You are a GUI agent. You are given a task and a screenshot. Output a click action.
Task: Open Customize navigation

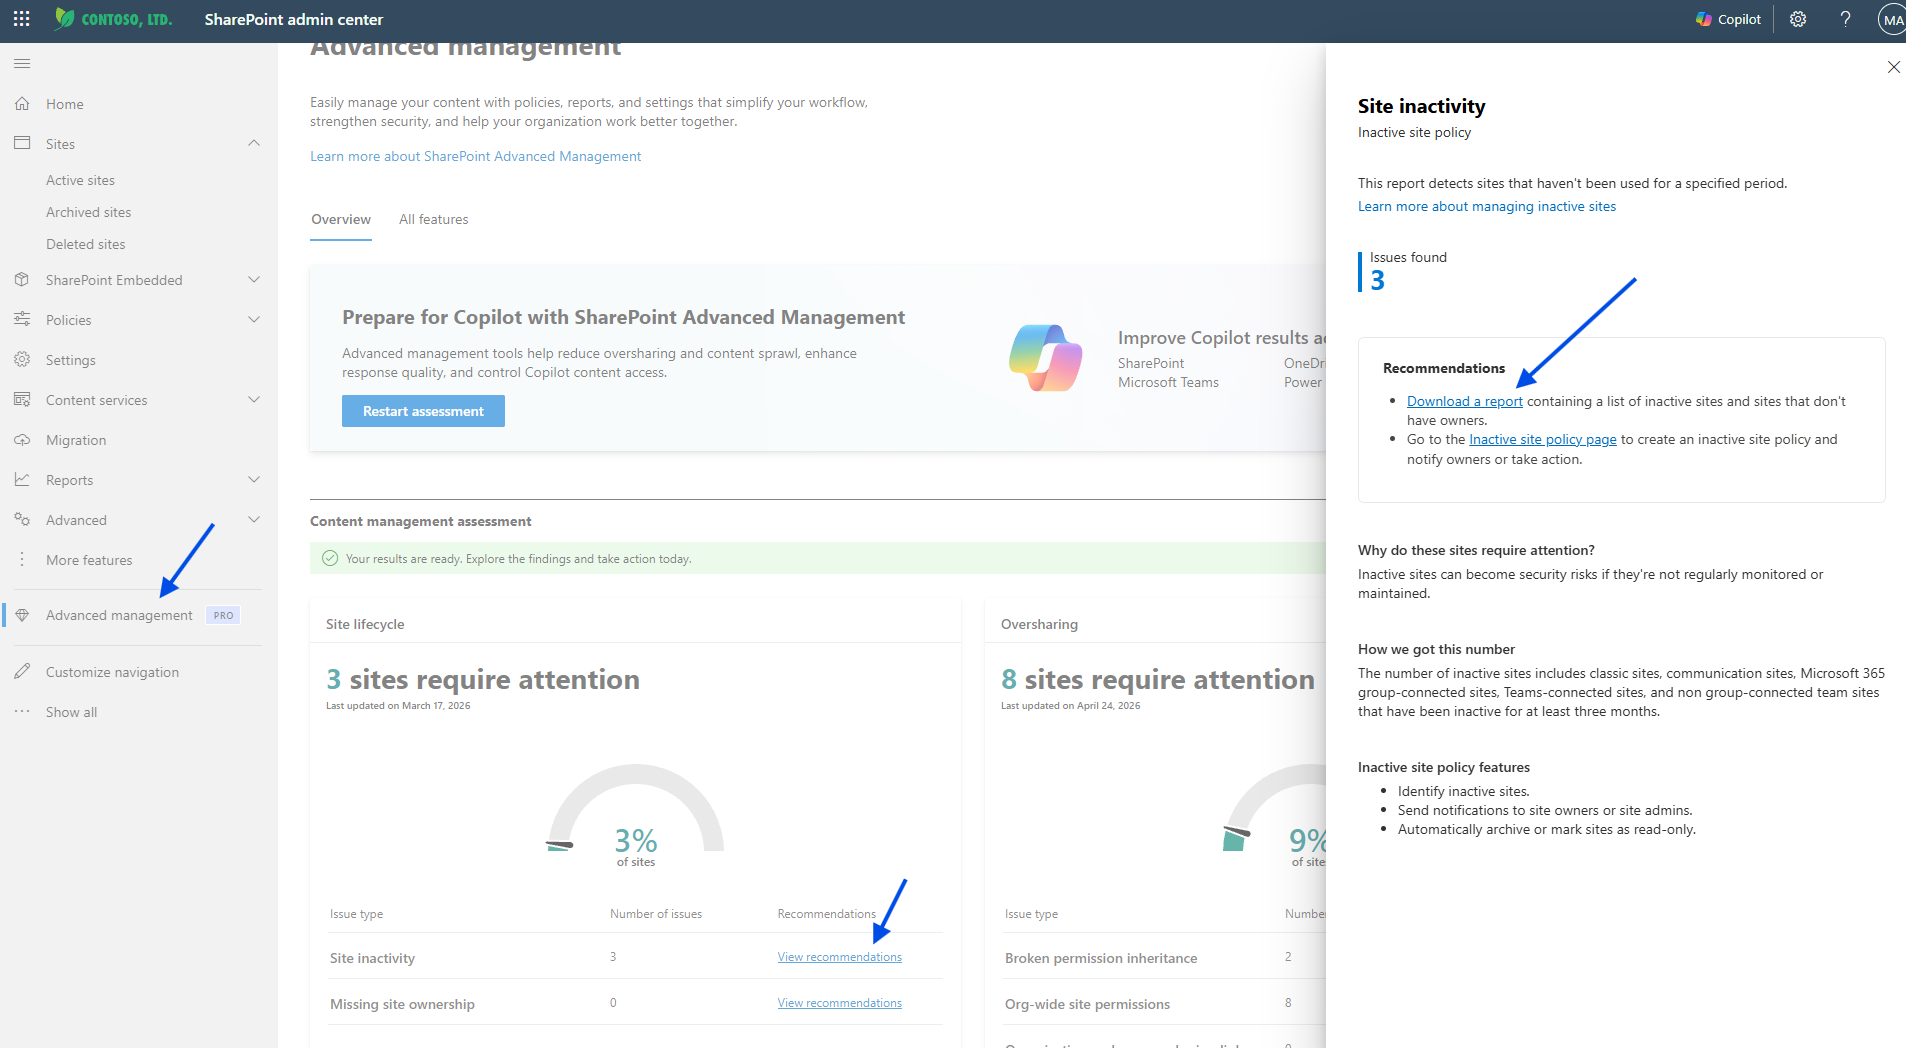(112, 672)
